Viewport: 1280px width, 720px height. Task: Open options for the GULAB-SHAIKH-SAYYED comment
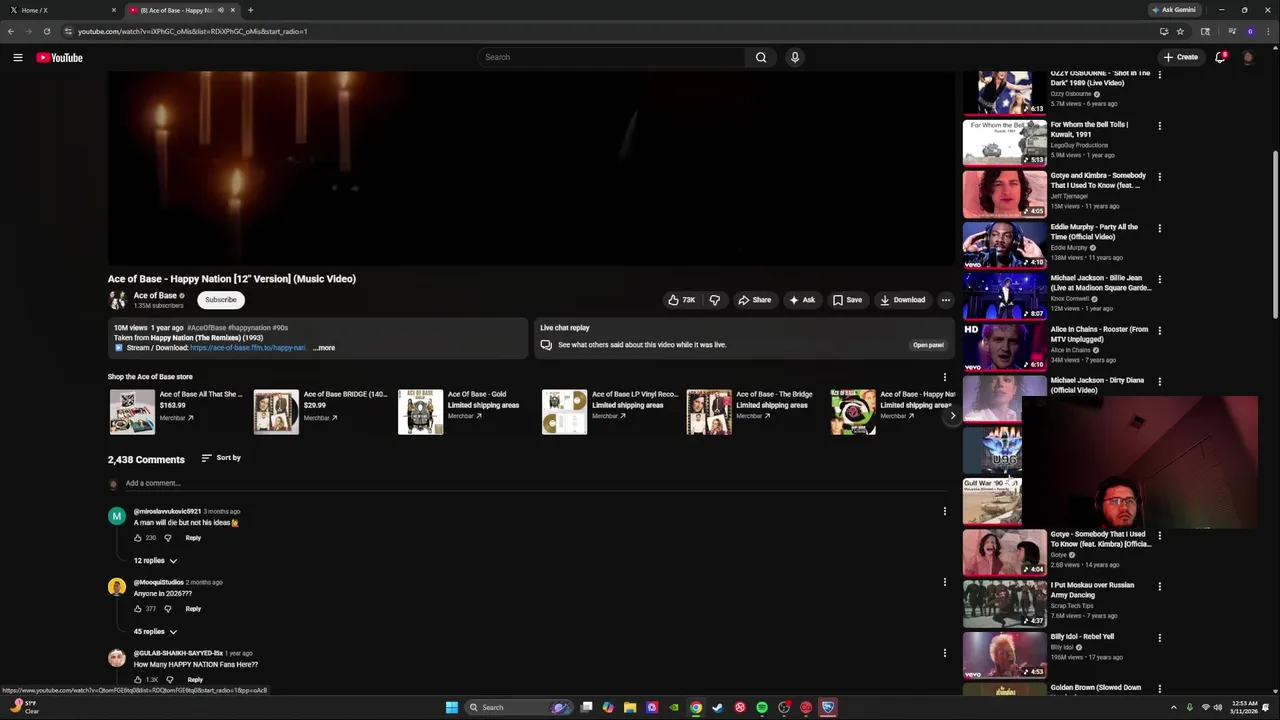pos(944,653)
